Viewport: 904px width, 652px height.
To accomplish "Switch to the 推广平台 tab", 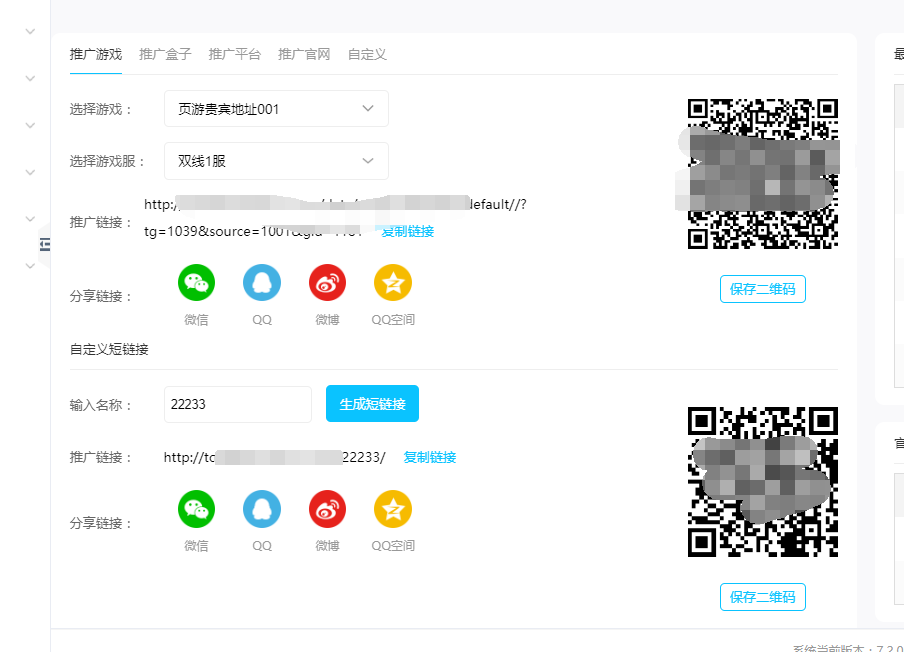I will click(x=234, y=55).
